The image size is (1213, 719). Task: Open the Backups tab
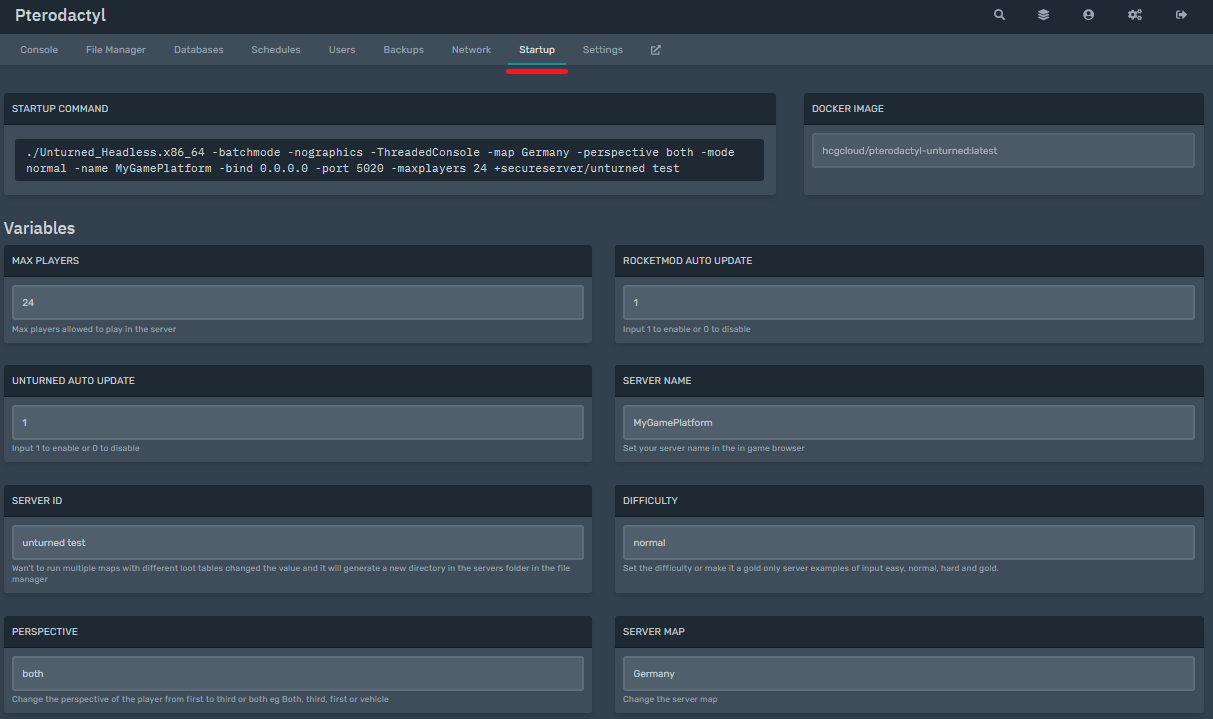point(404,50)
